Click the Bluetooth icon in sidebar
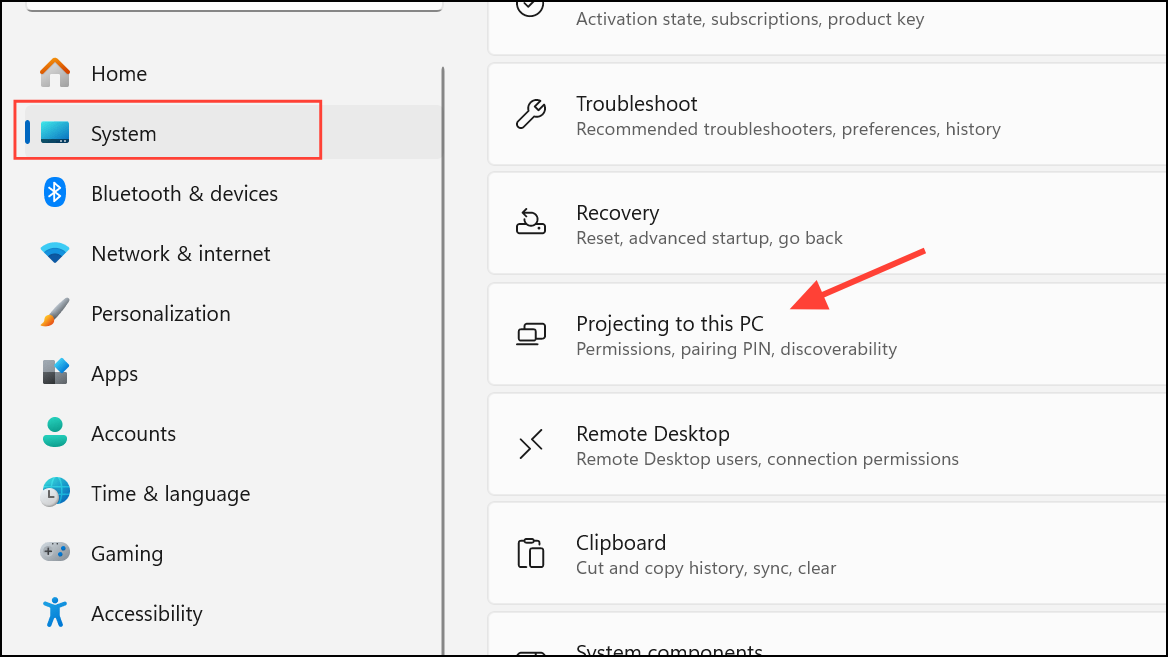 55,193
